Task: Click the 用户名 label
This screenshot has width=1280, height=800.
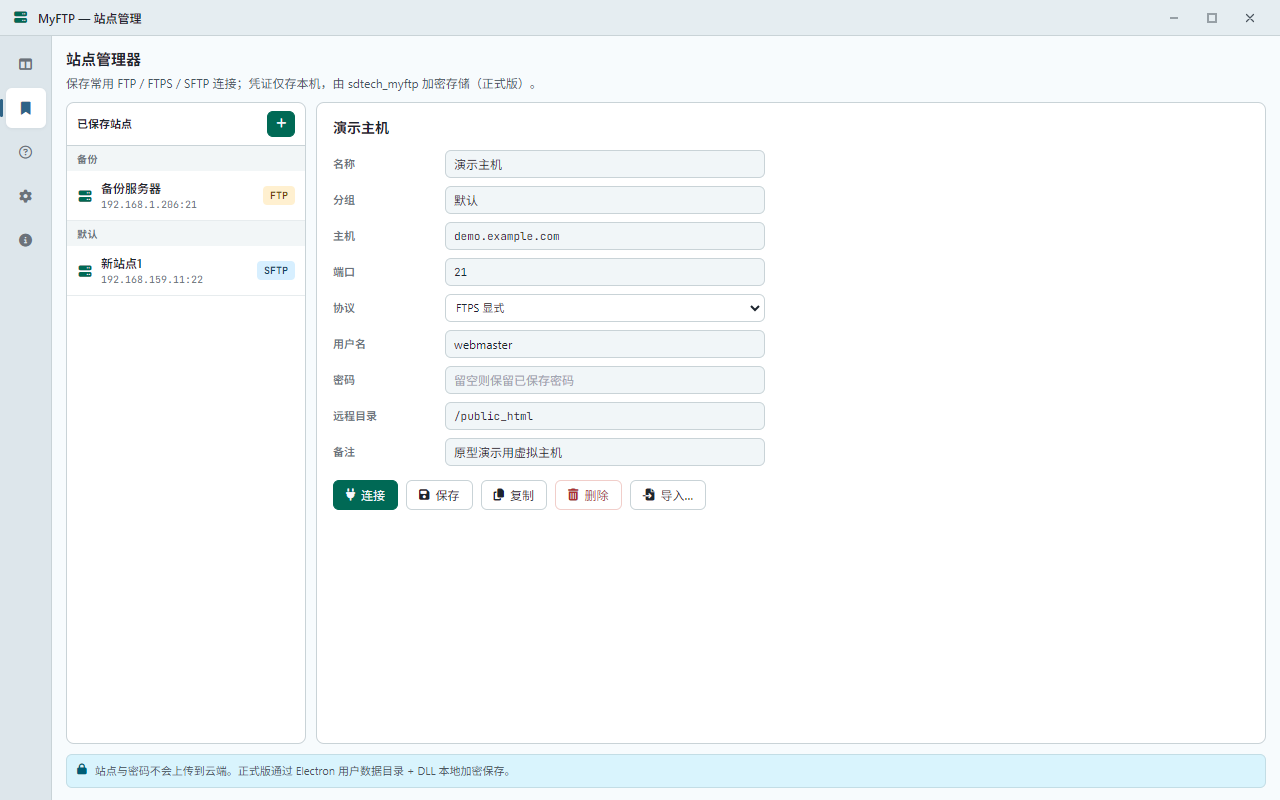Action: [x=349, y=344]
